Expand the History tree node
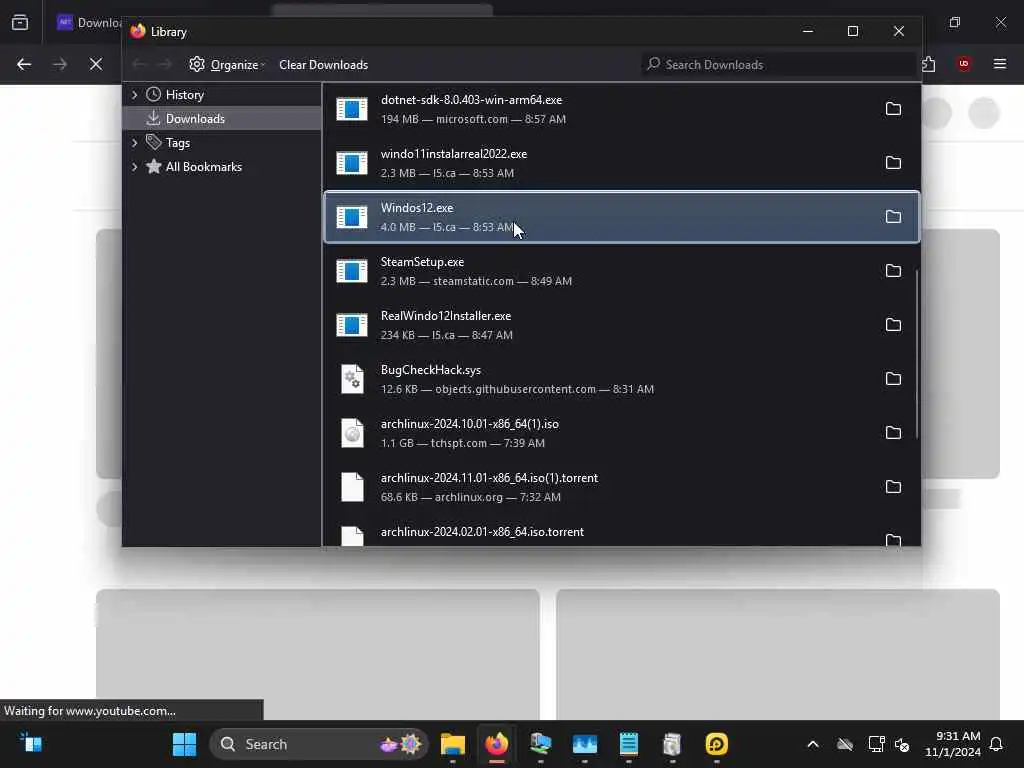 135,95
